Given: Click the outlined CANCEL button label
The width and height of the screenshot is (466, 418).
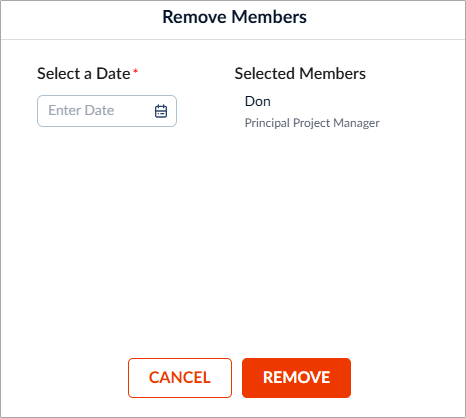Looking at the screenshot, I should [180, 378].
